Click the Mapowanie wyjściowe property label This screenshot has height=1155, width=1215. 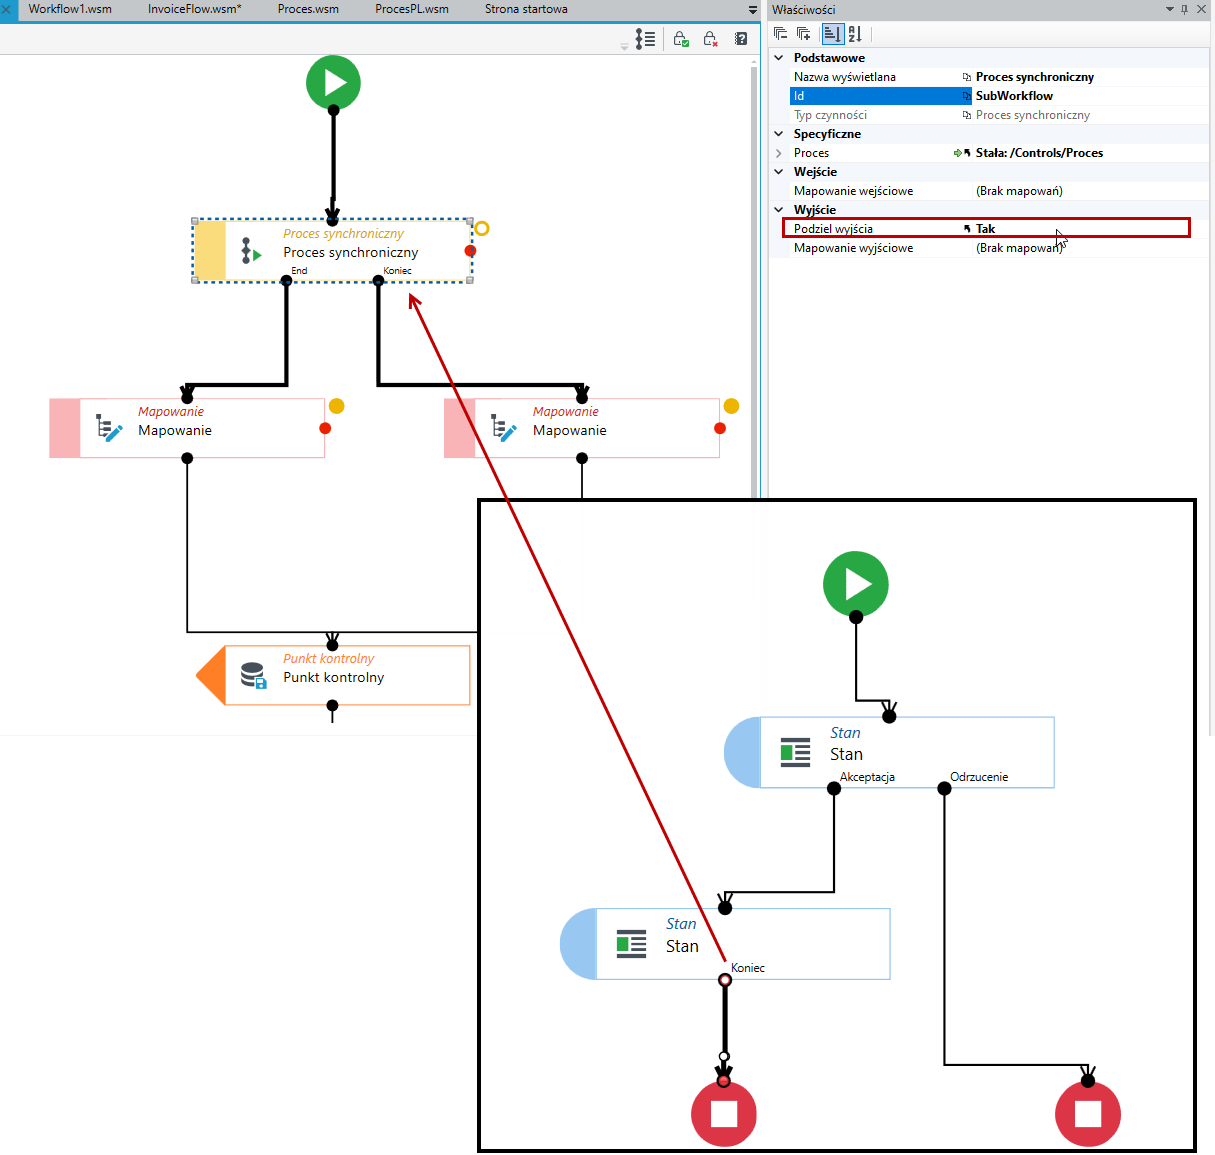coord(853,248)
